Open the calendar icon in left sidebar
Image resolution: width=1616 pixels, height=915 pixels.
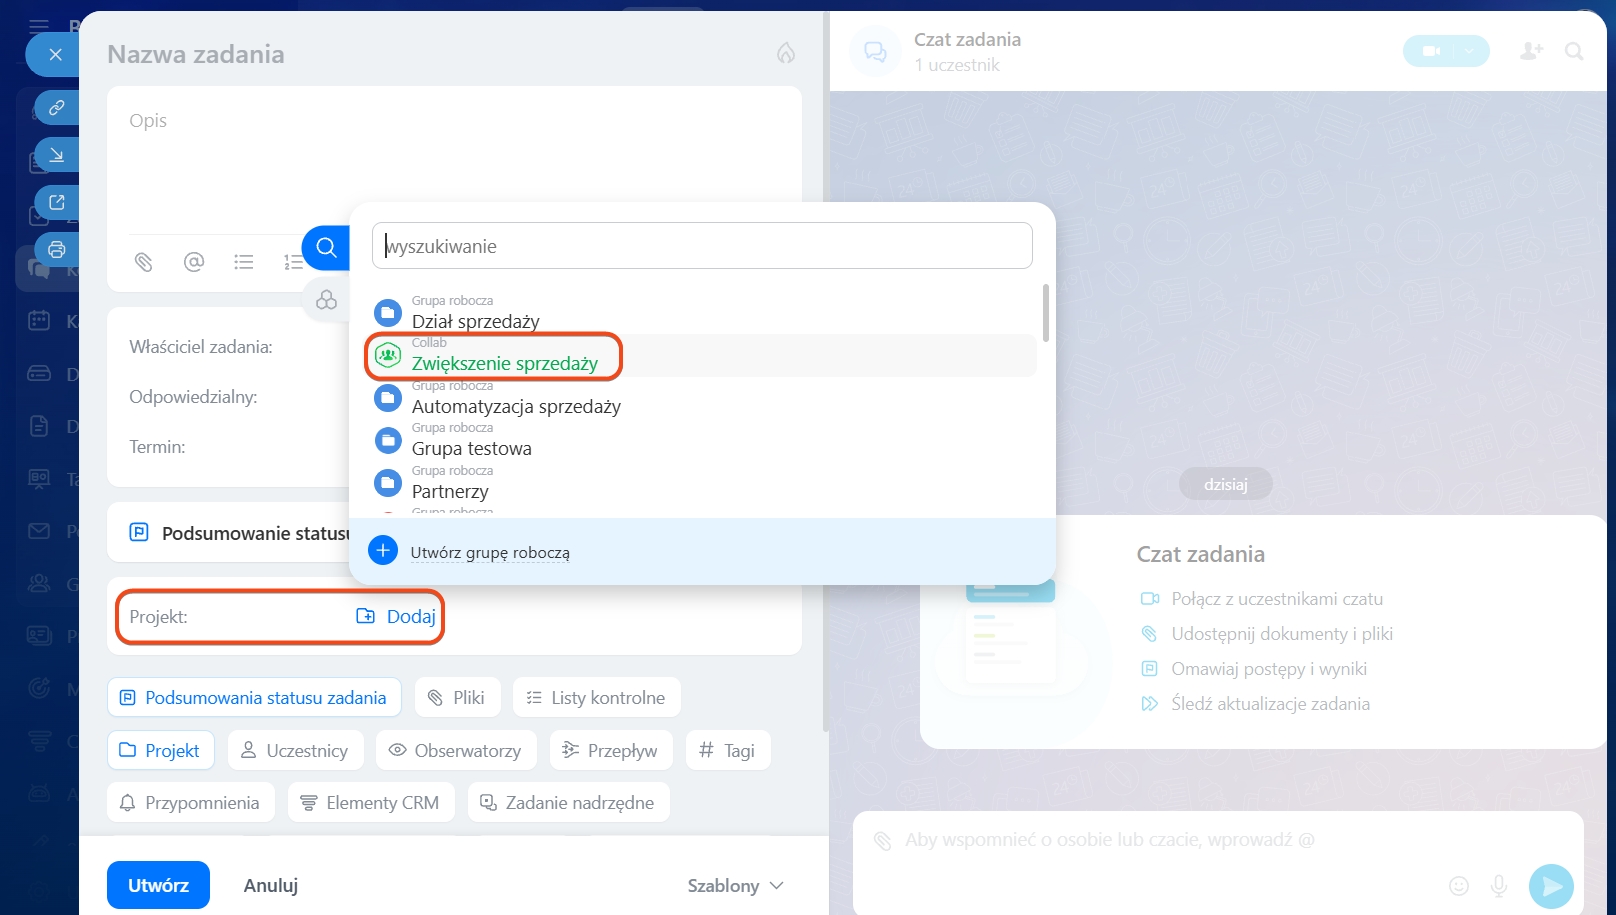[x=39, y=321]
